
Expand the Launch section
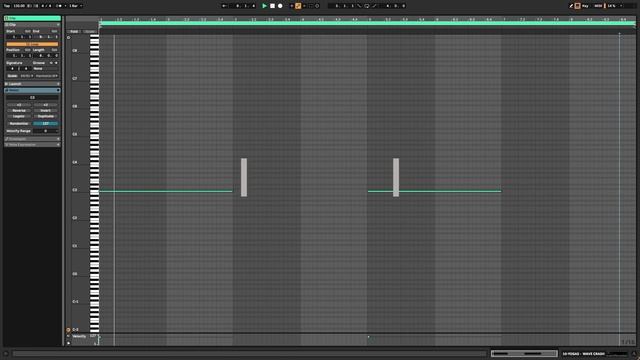pos(58,84)
